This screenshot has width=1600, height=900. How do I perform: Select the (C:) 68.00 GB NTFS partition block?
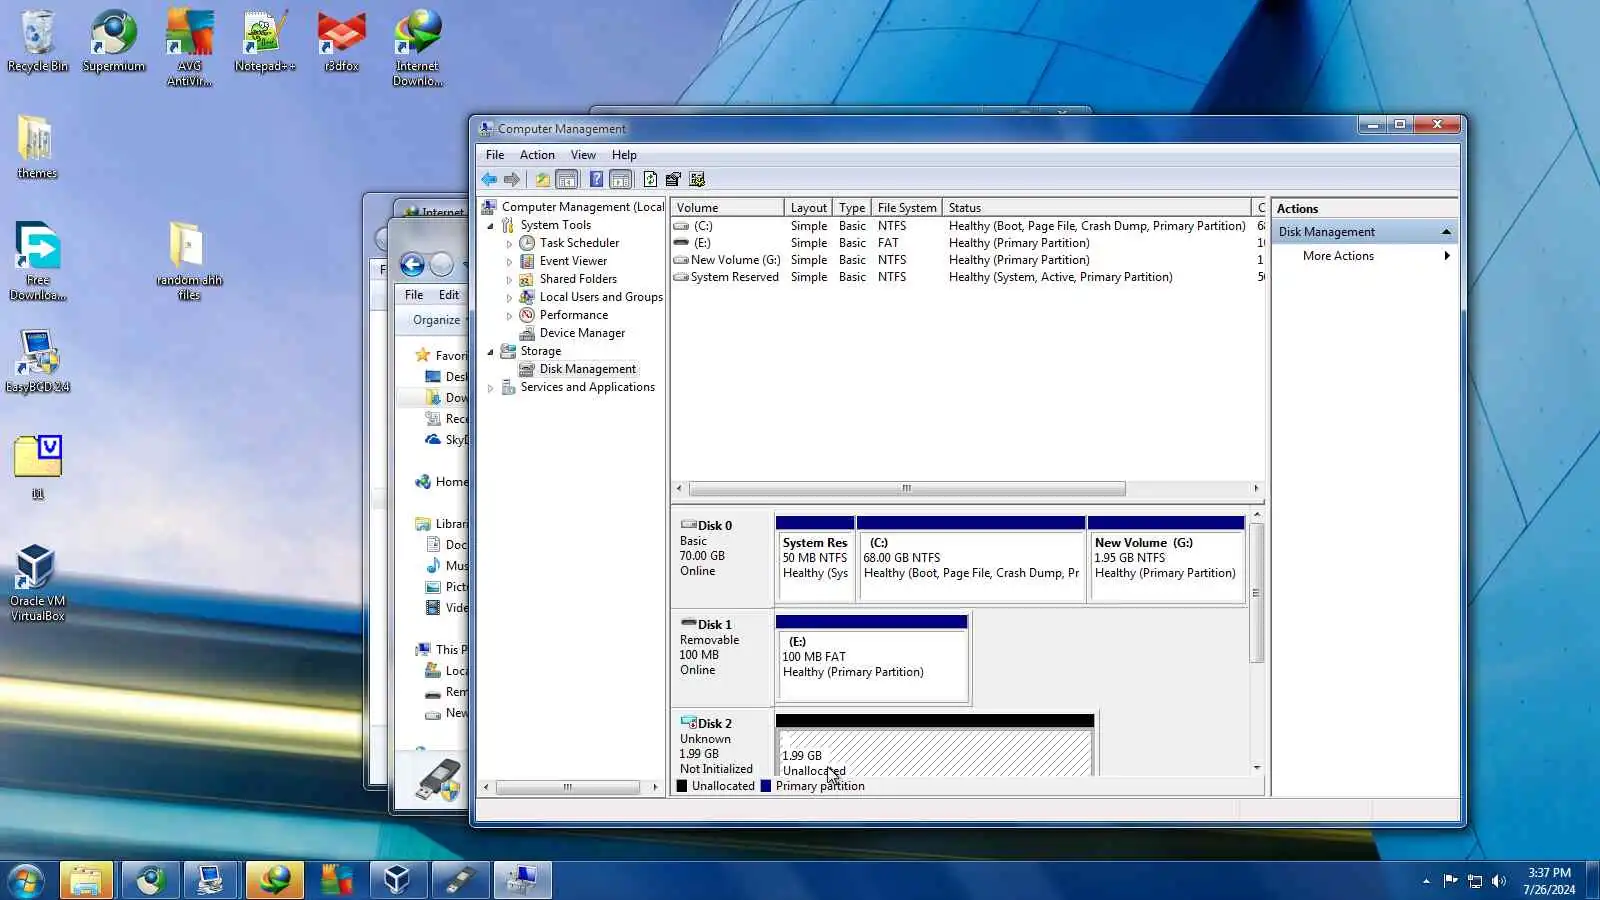971,559
